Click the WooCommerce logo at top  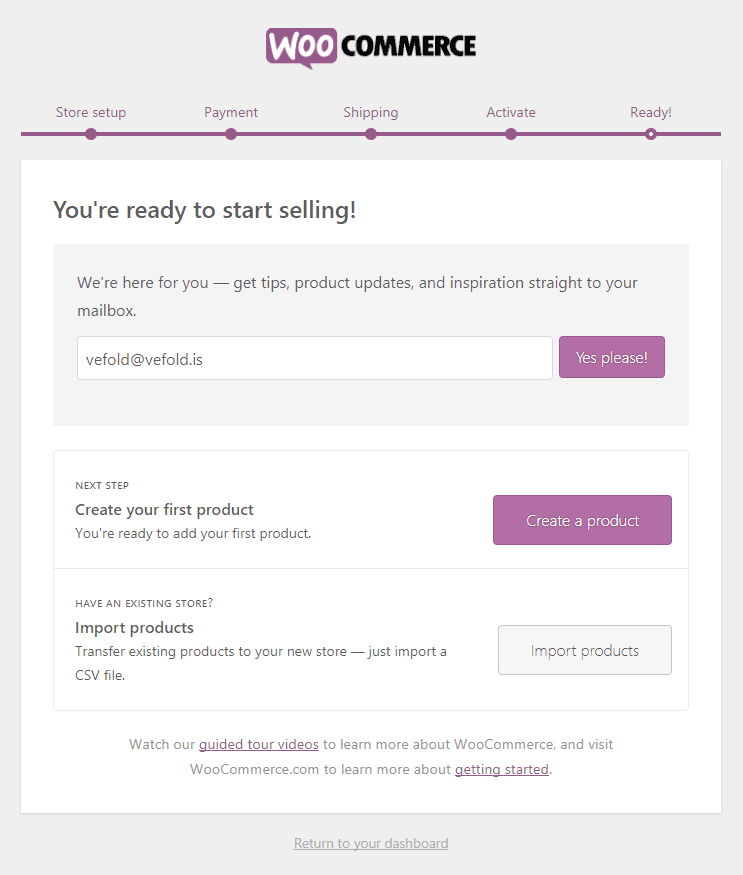pyautogui.click(x=371, y=46)
